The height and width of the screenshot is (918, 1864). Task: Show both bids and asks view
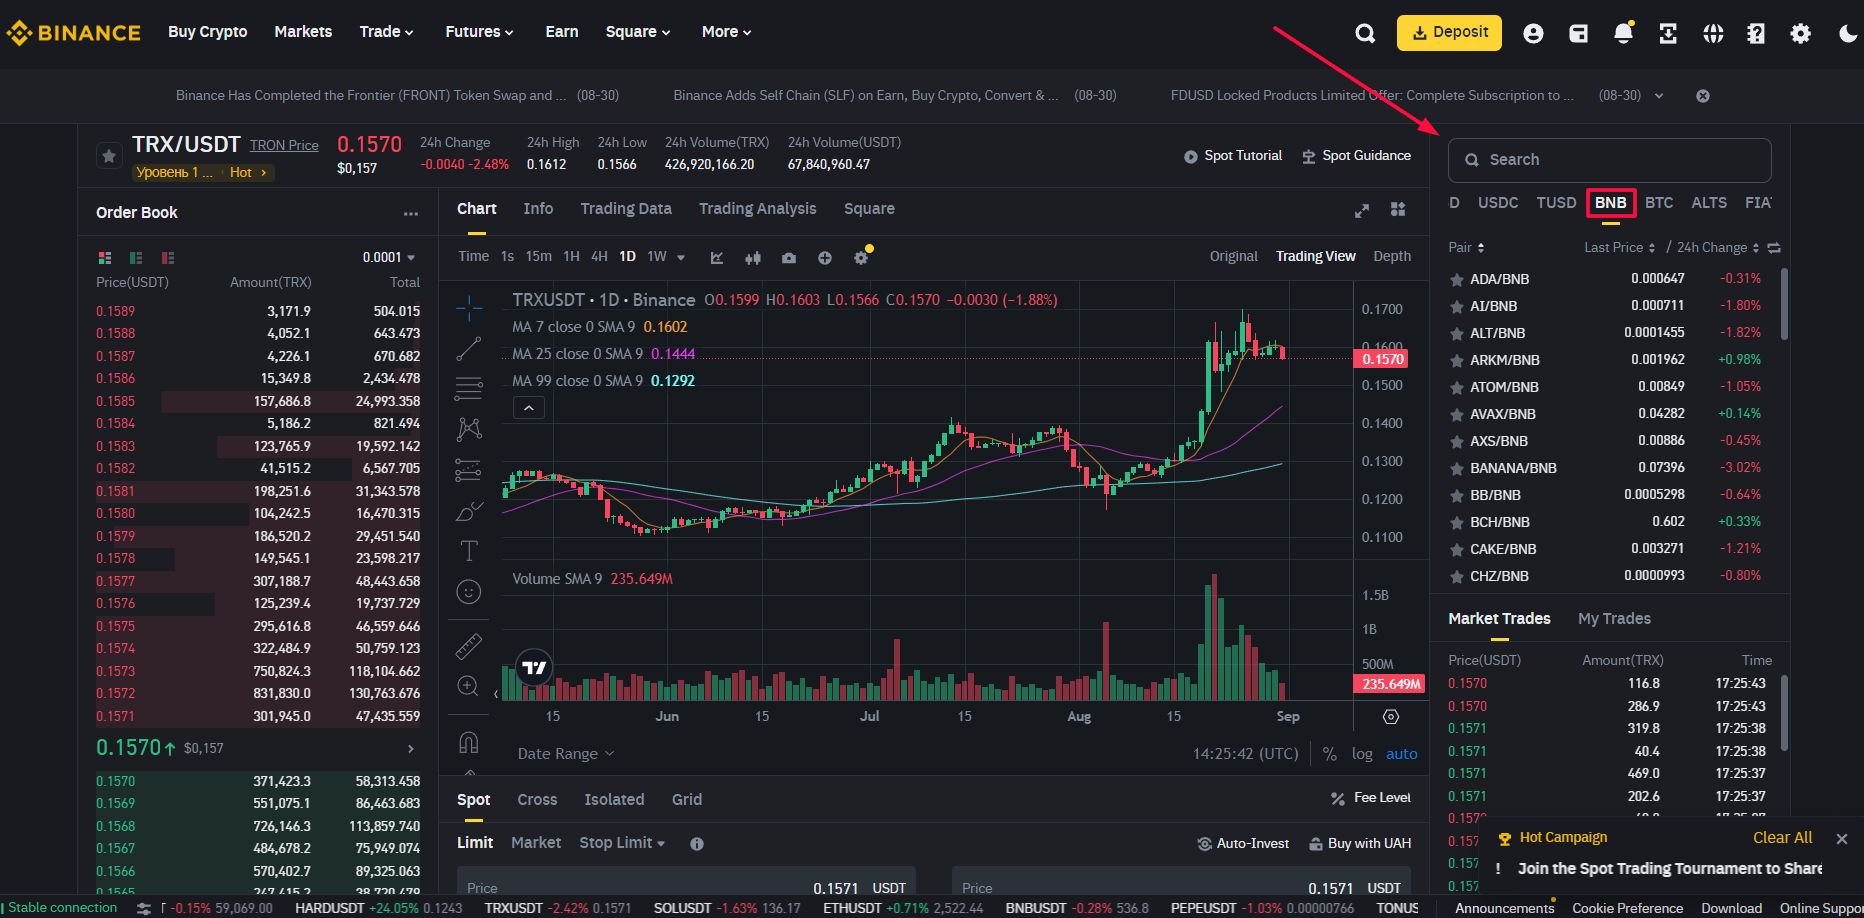pos(104,257)
